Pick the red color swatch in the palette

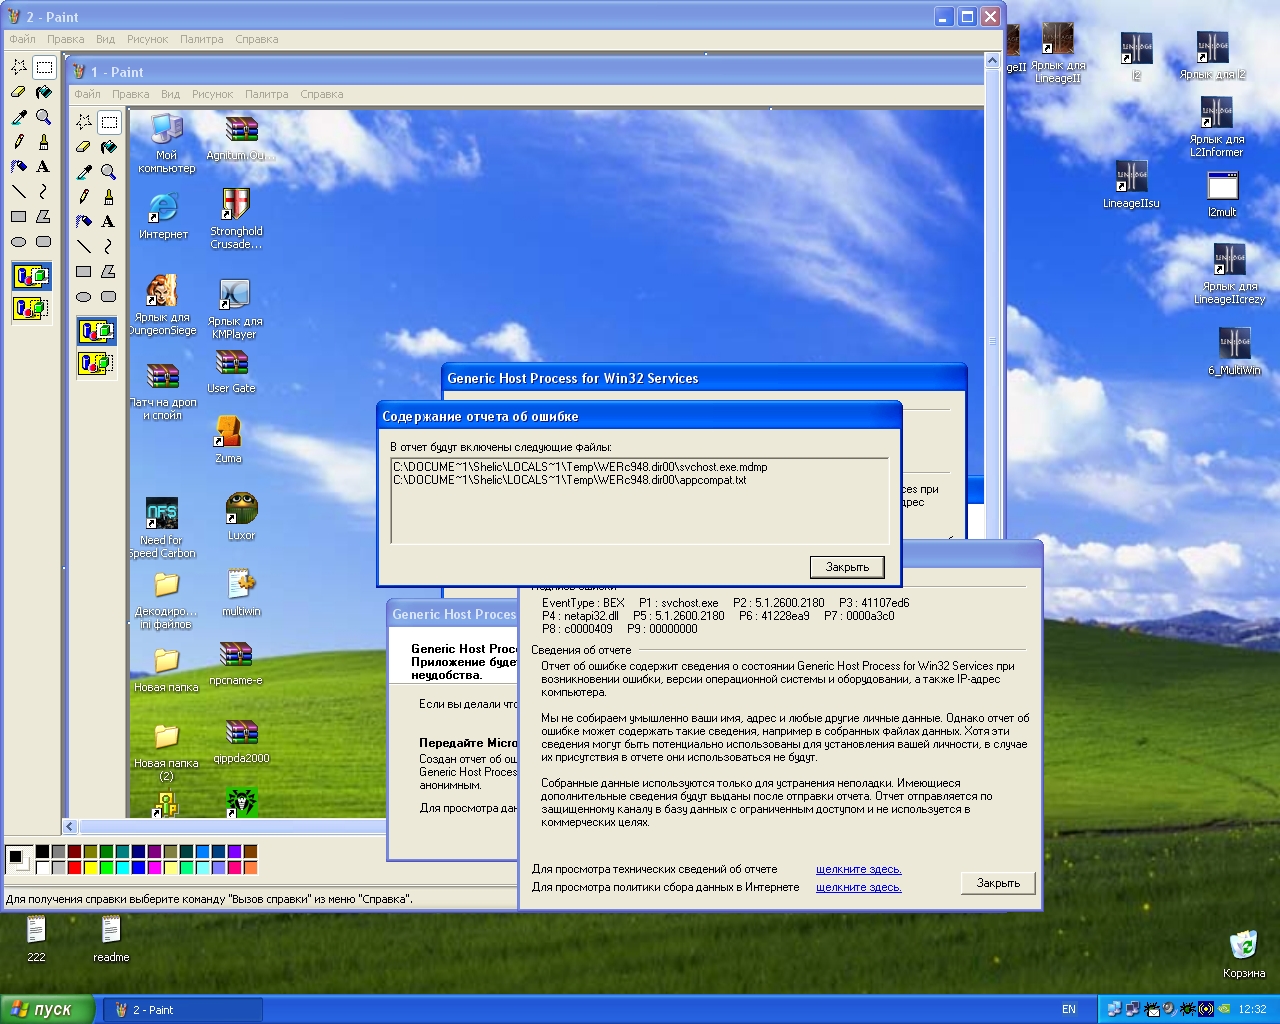[75, 867]
